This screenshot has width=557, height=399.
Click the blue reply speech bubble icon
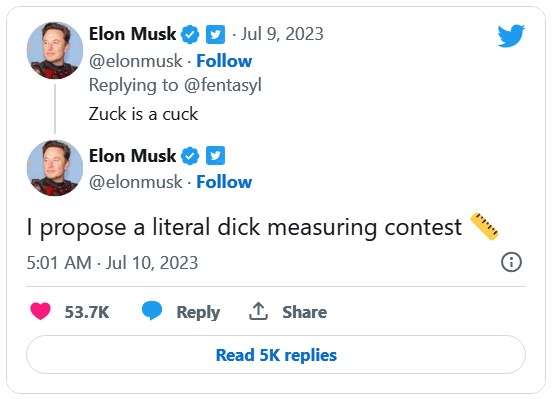click(x=152, y=310)
